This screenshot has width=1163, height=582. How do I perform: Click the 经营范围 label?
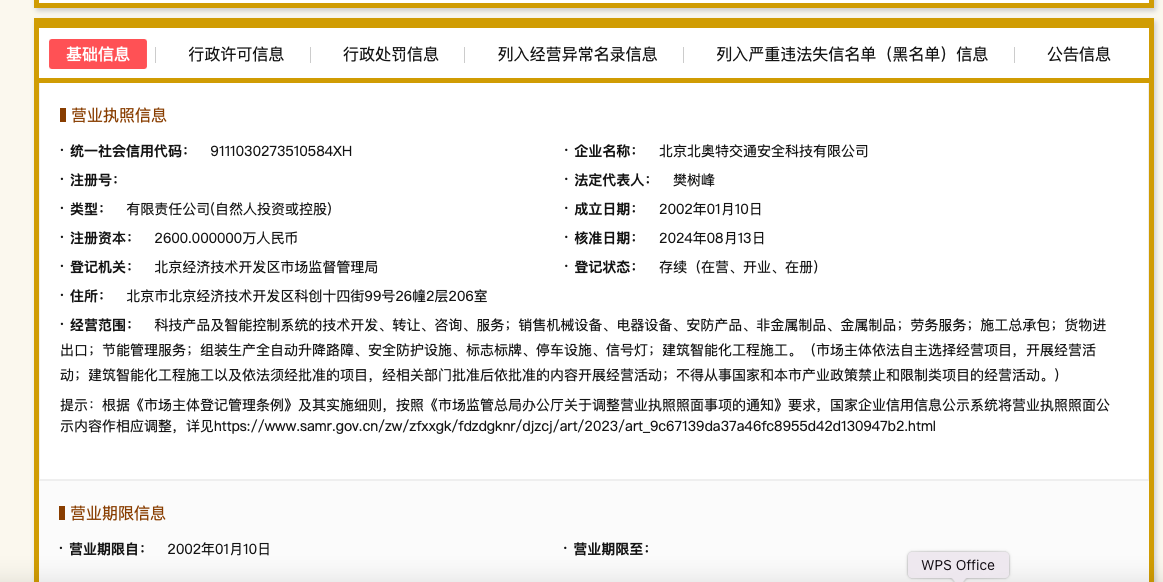pos(101,325)
